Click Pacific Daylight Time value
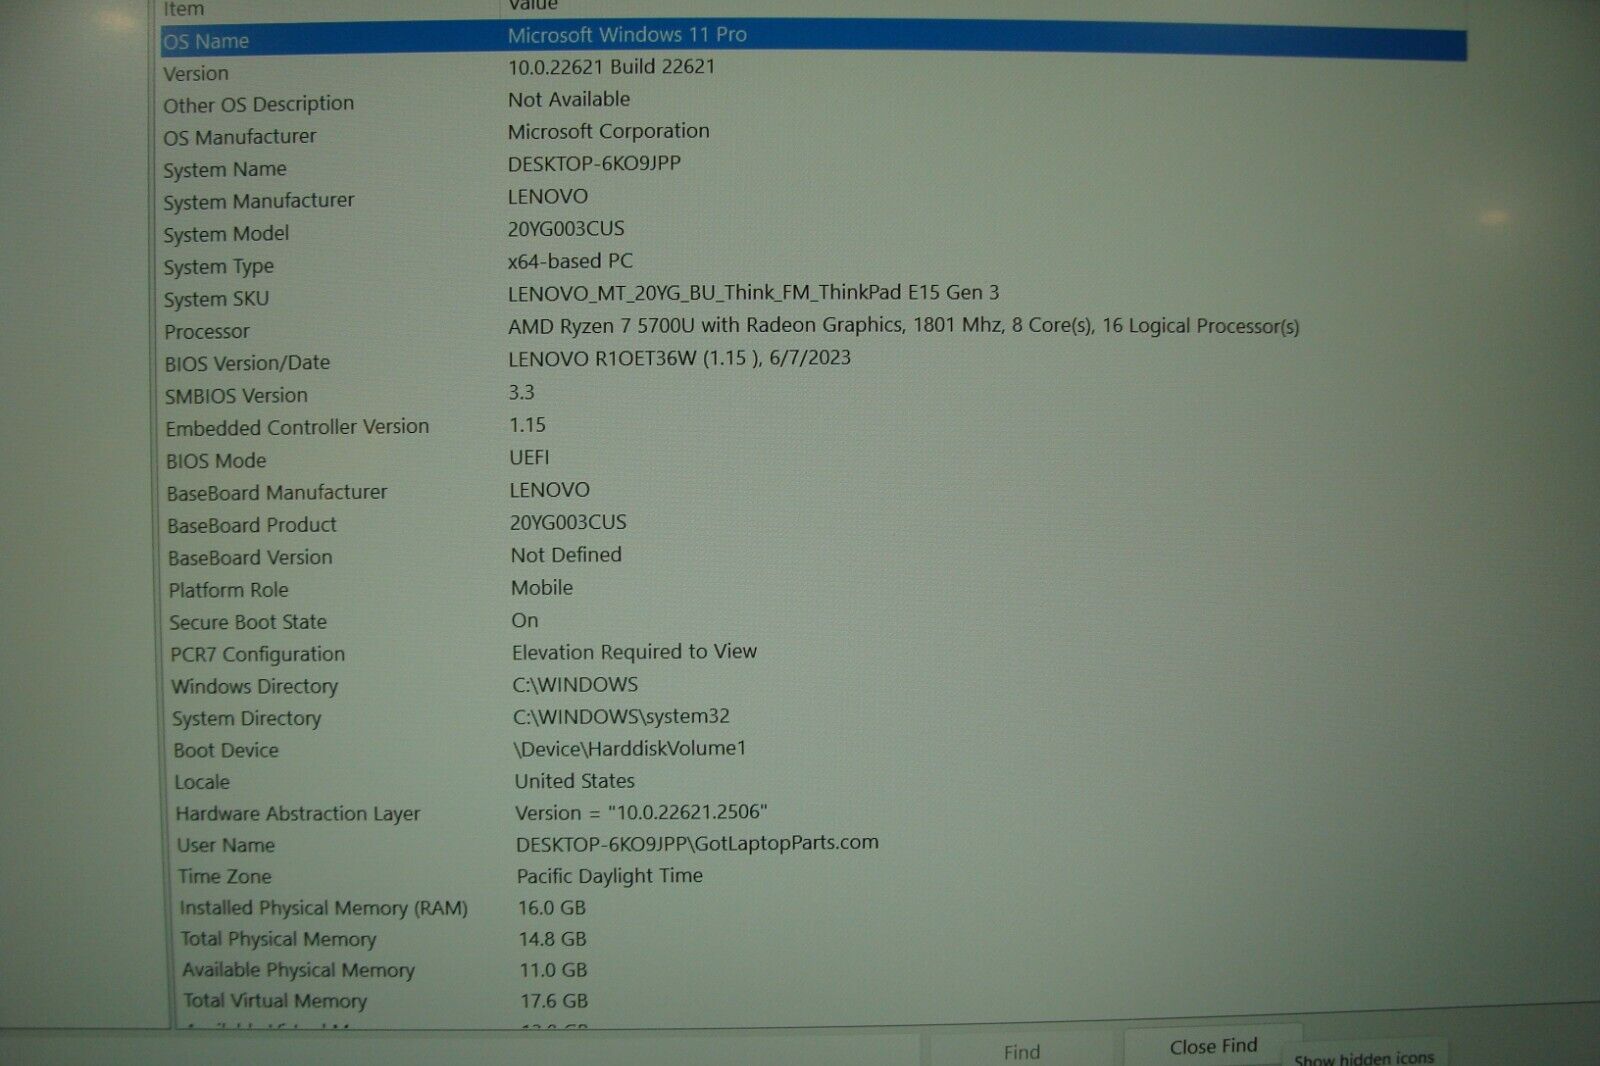 pyautogui.click(x=610, y=876)
